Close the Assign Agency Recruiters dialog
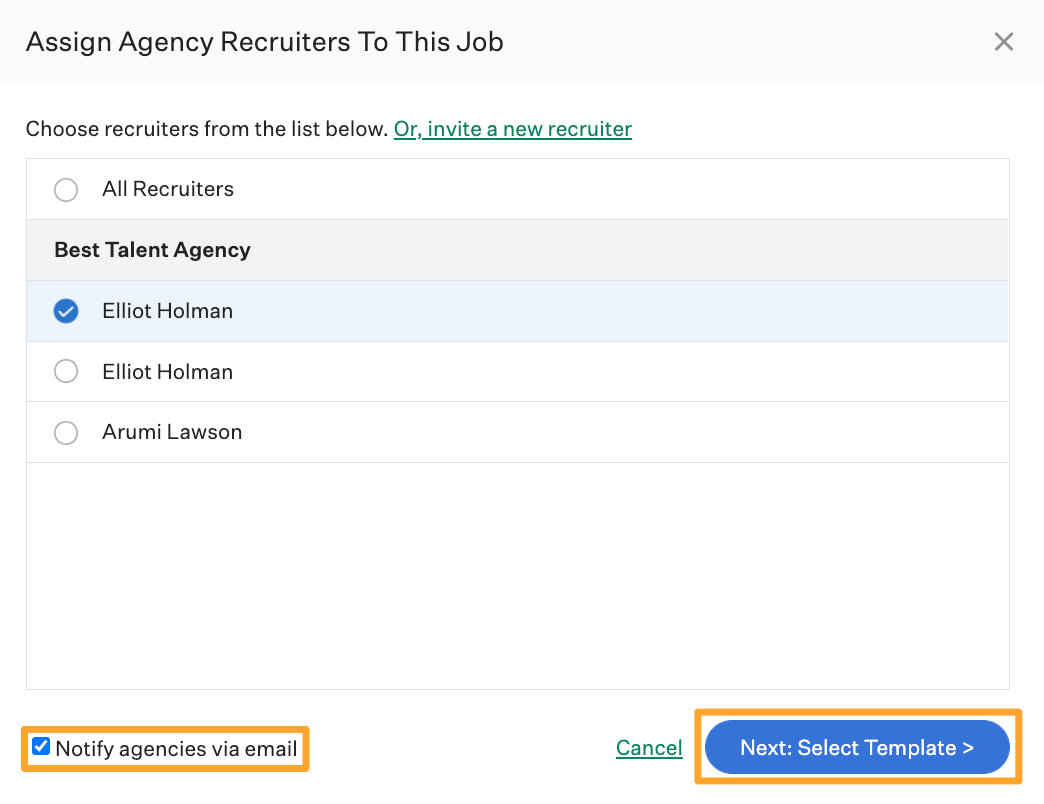 pyautogui.click(x=1003, y=42)
